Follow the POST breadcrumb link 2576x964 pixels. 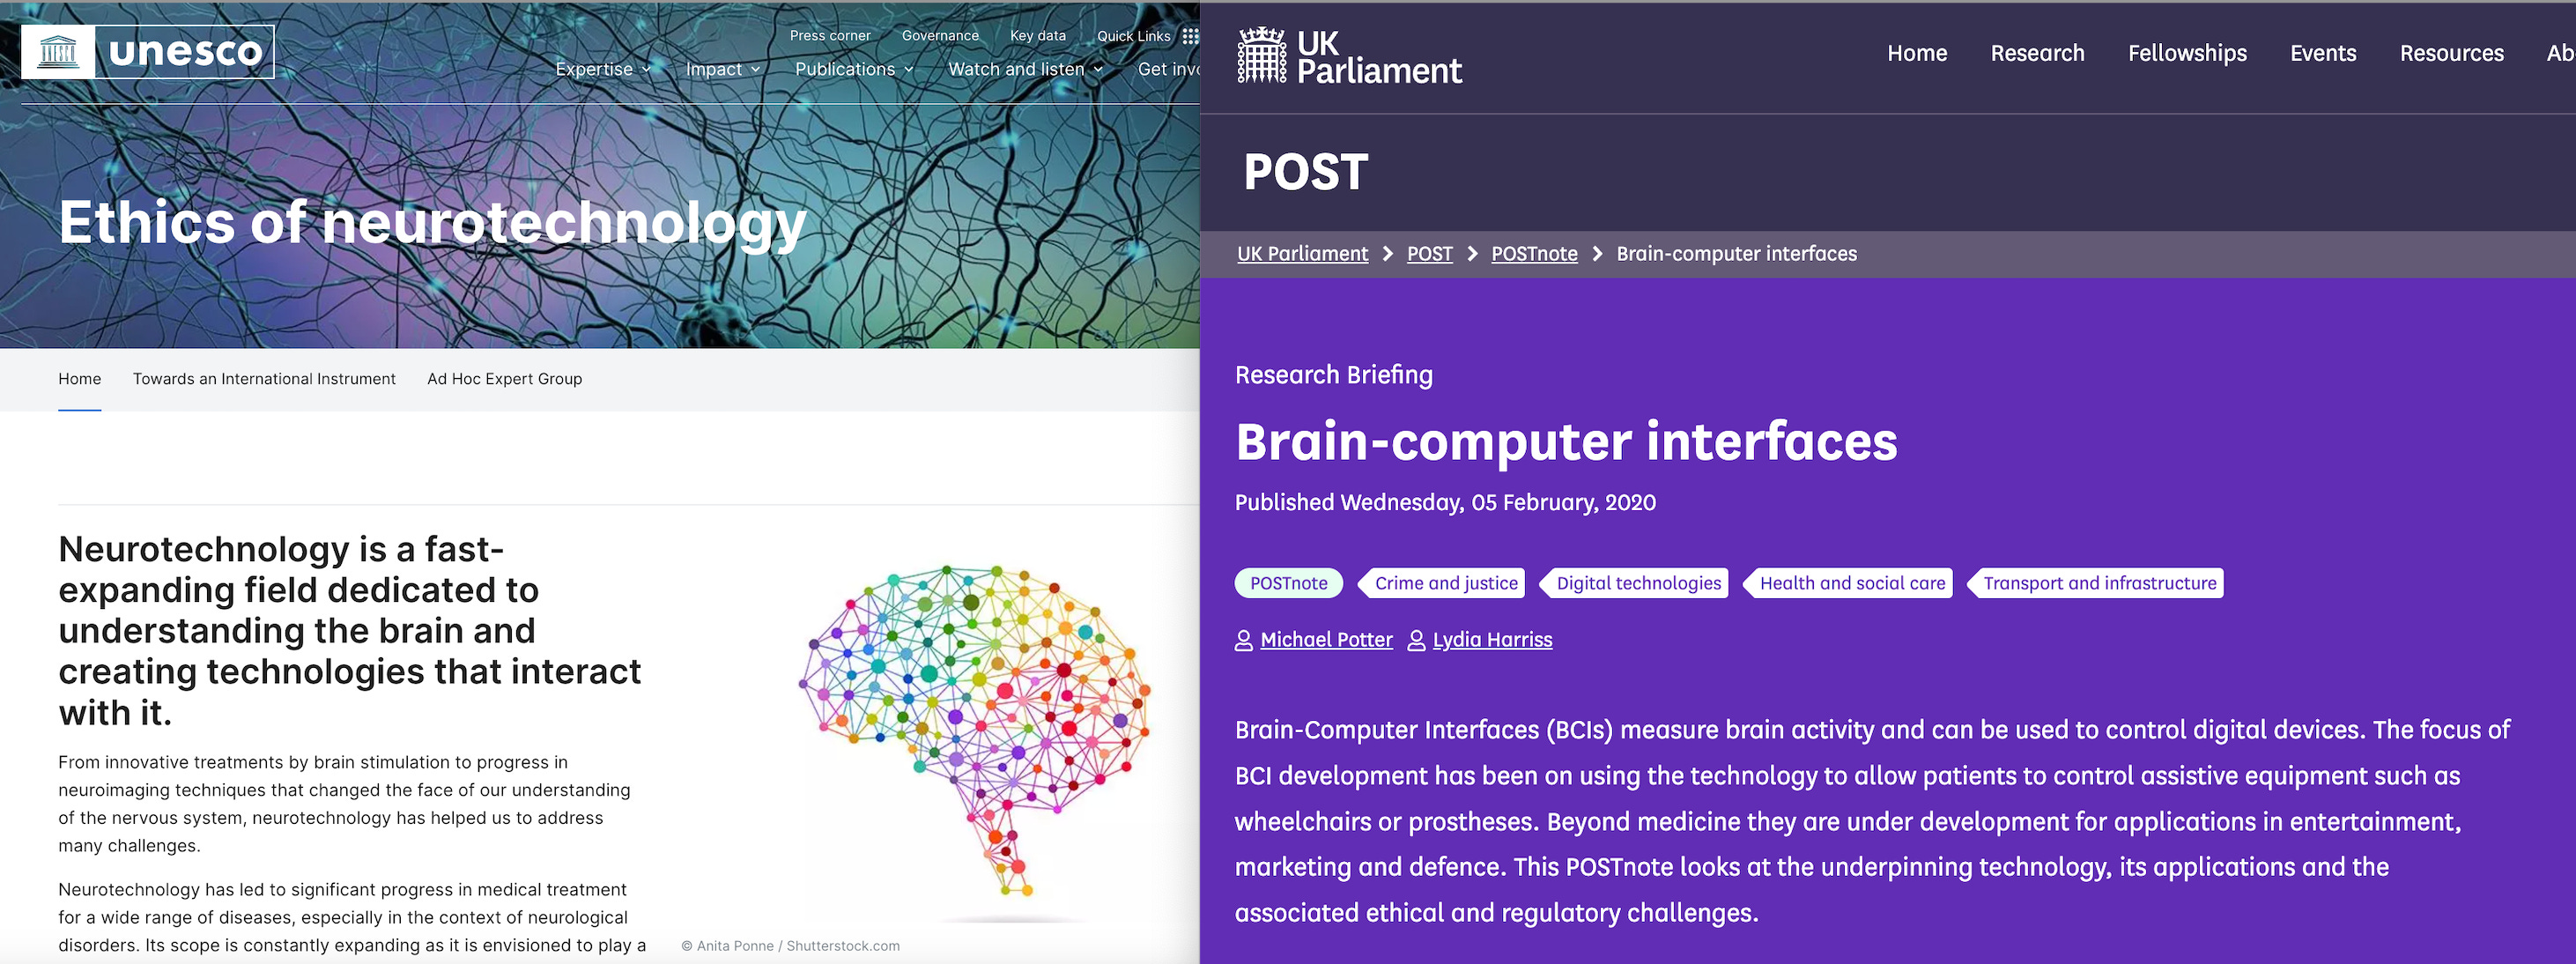1429,254
